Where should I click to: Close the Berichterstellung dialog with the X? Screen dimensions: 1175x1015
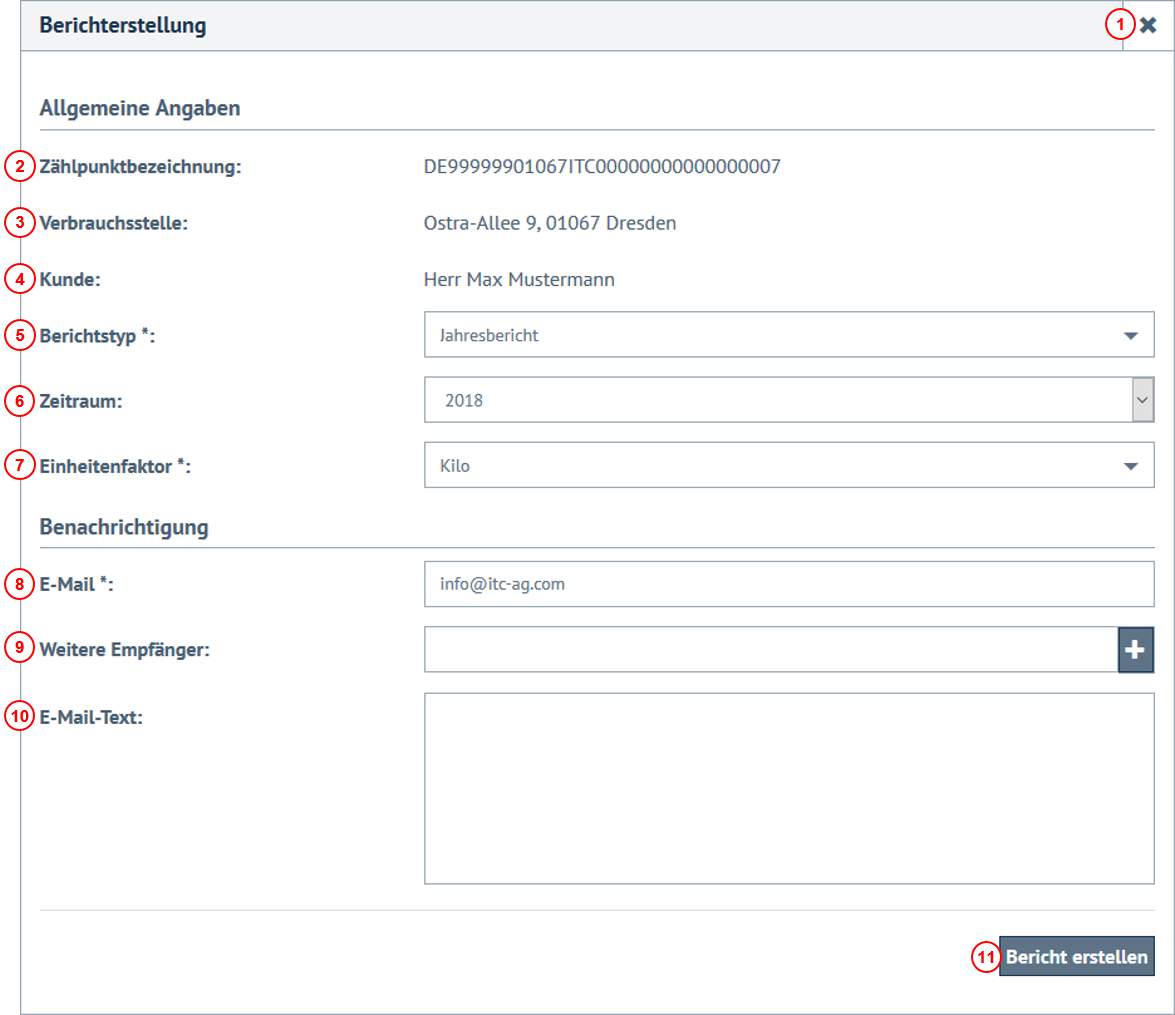click(x=1148, y=26)
